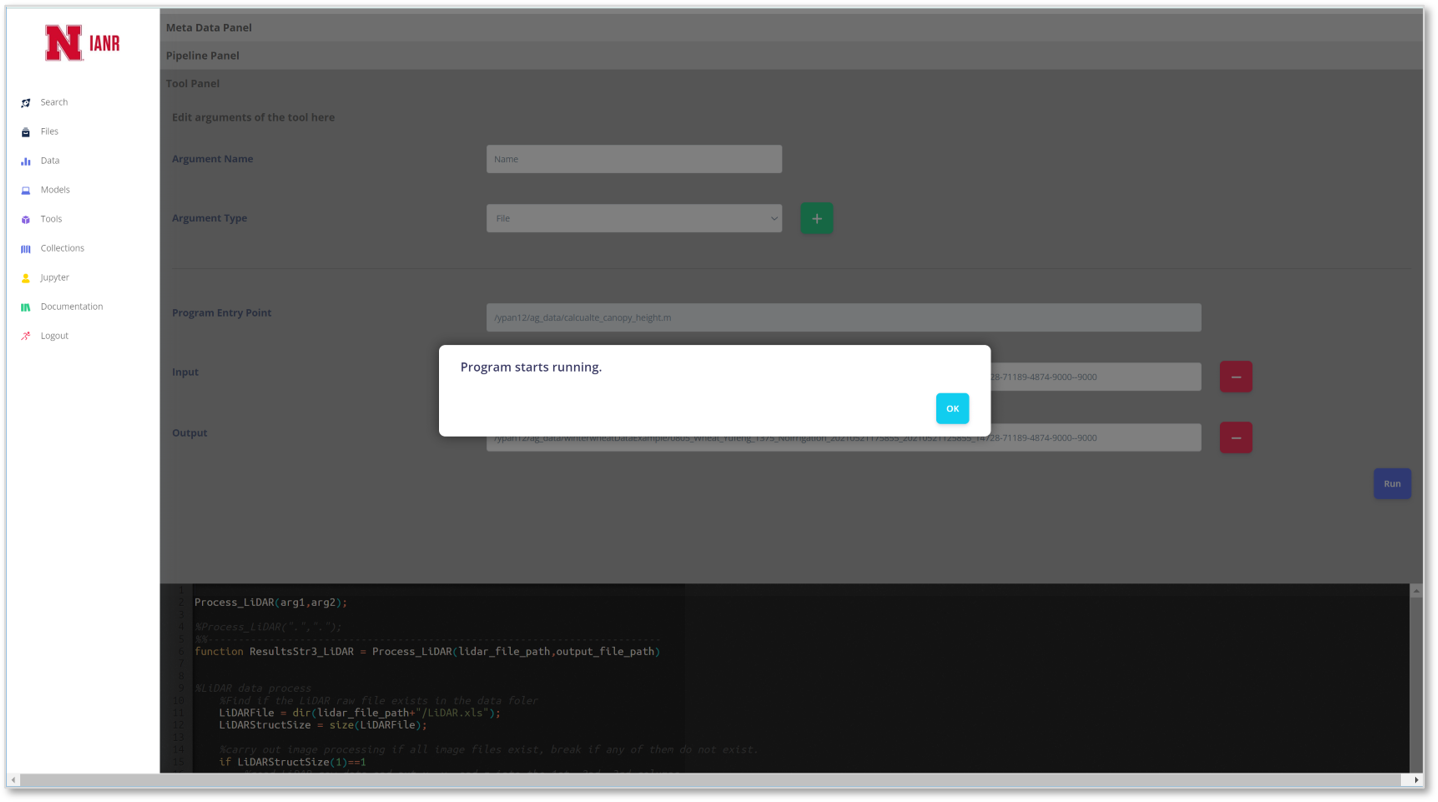Click the Jupyter person icon

pos(26,278)
